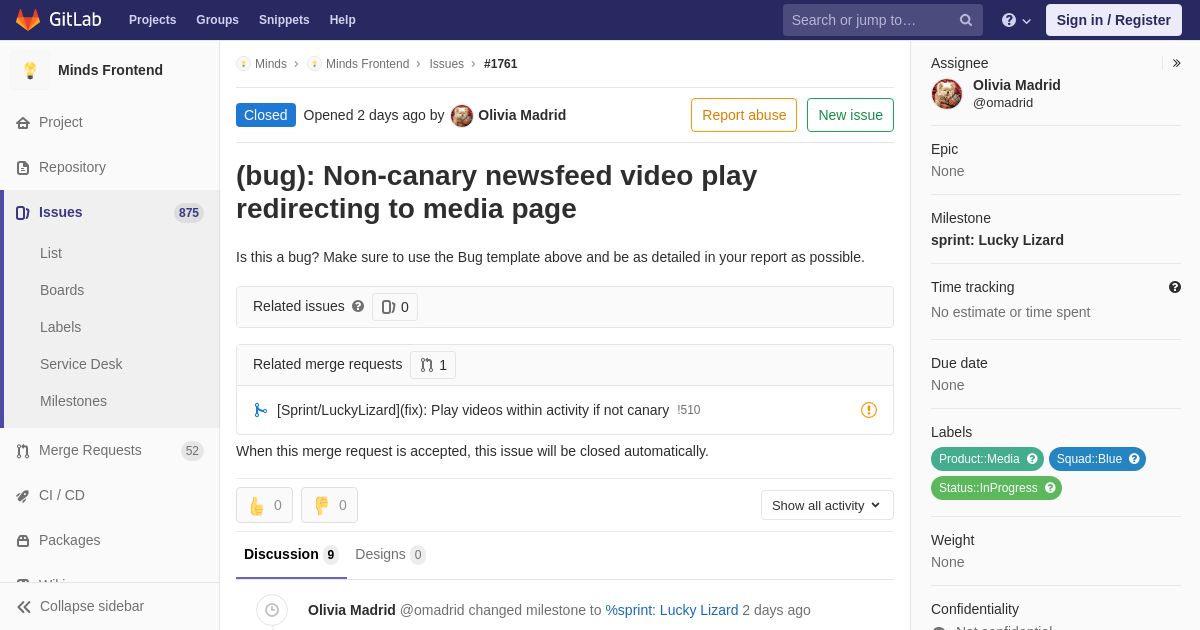The height and width of the screenshot is (630, 1200).
Task: Open the Groups menu in navbar
Action: pyautogui.click(x=217, y=20)
